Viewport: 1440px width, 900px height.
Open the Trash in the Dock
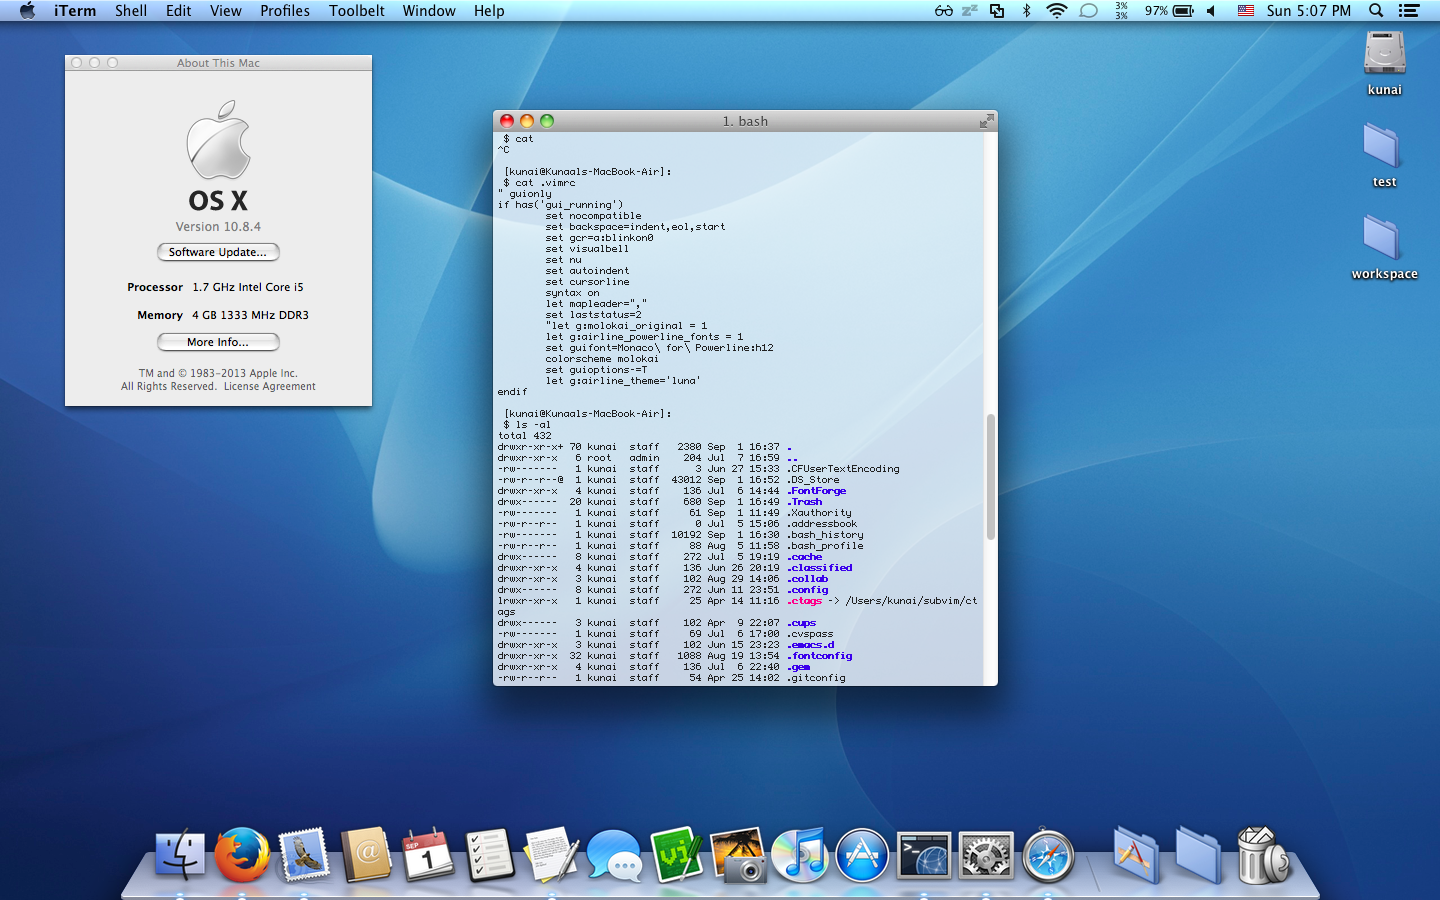coord(1262,856)
